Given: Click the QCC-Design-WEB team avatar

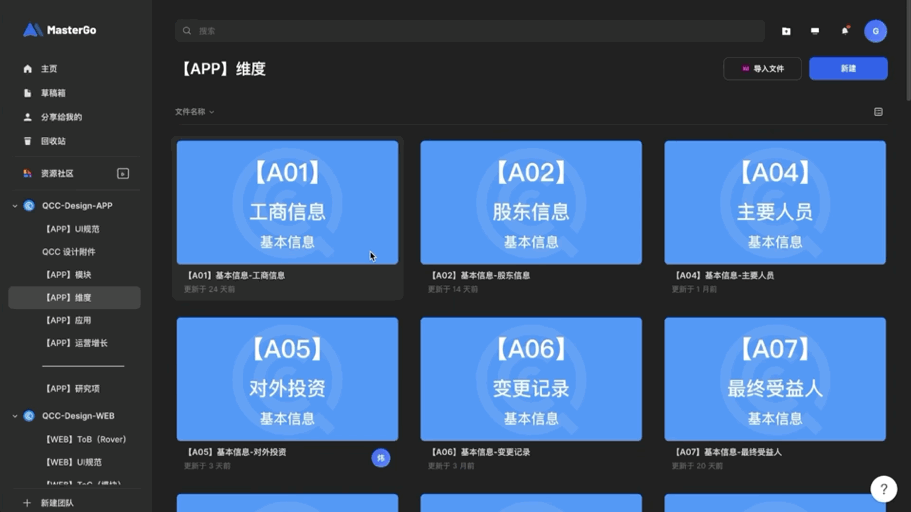Looking at the screenshot, I should click(29, 416).
